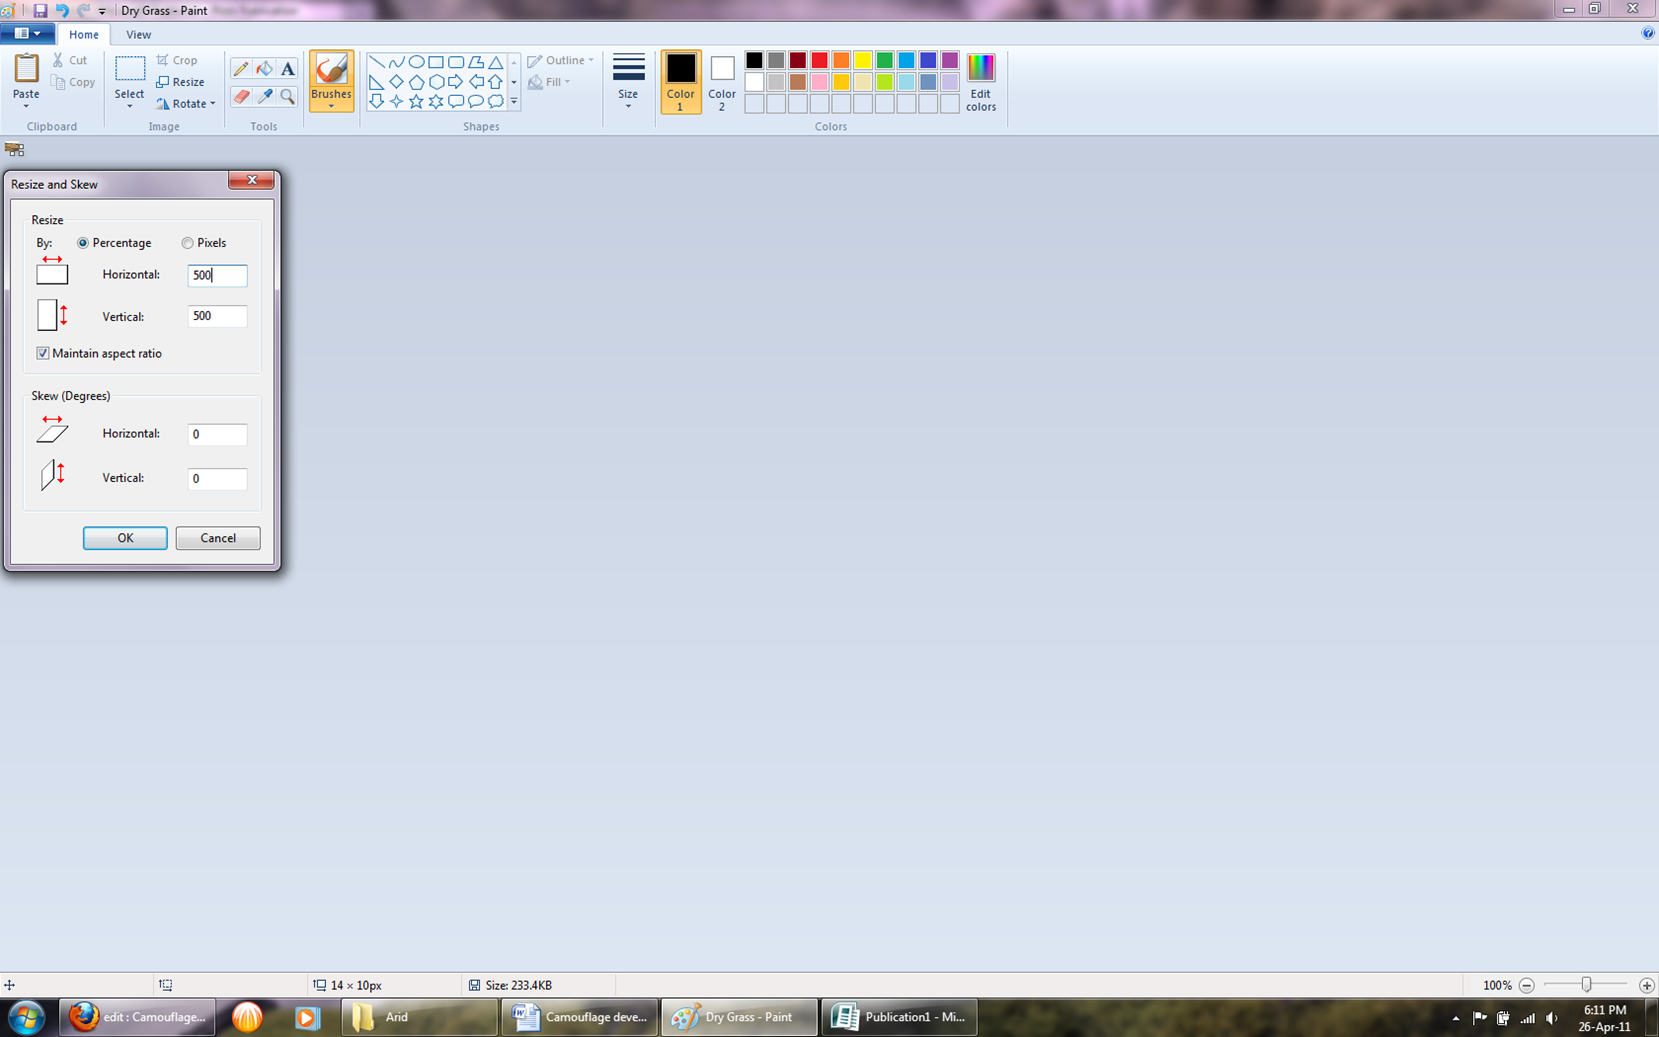Image resolution: width=1659 pixels, height=1037 pixels.
Task: Choose the straight Line shape
Action: pos(377,62)
